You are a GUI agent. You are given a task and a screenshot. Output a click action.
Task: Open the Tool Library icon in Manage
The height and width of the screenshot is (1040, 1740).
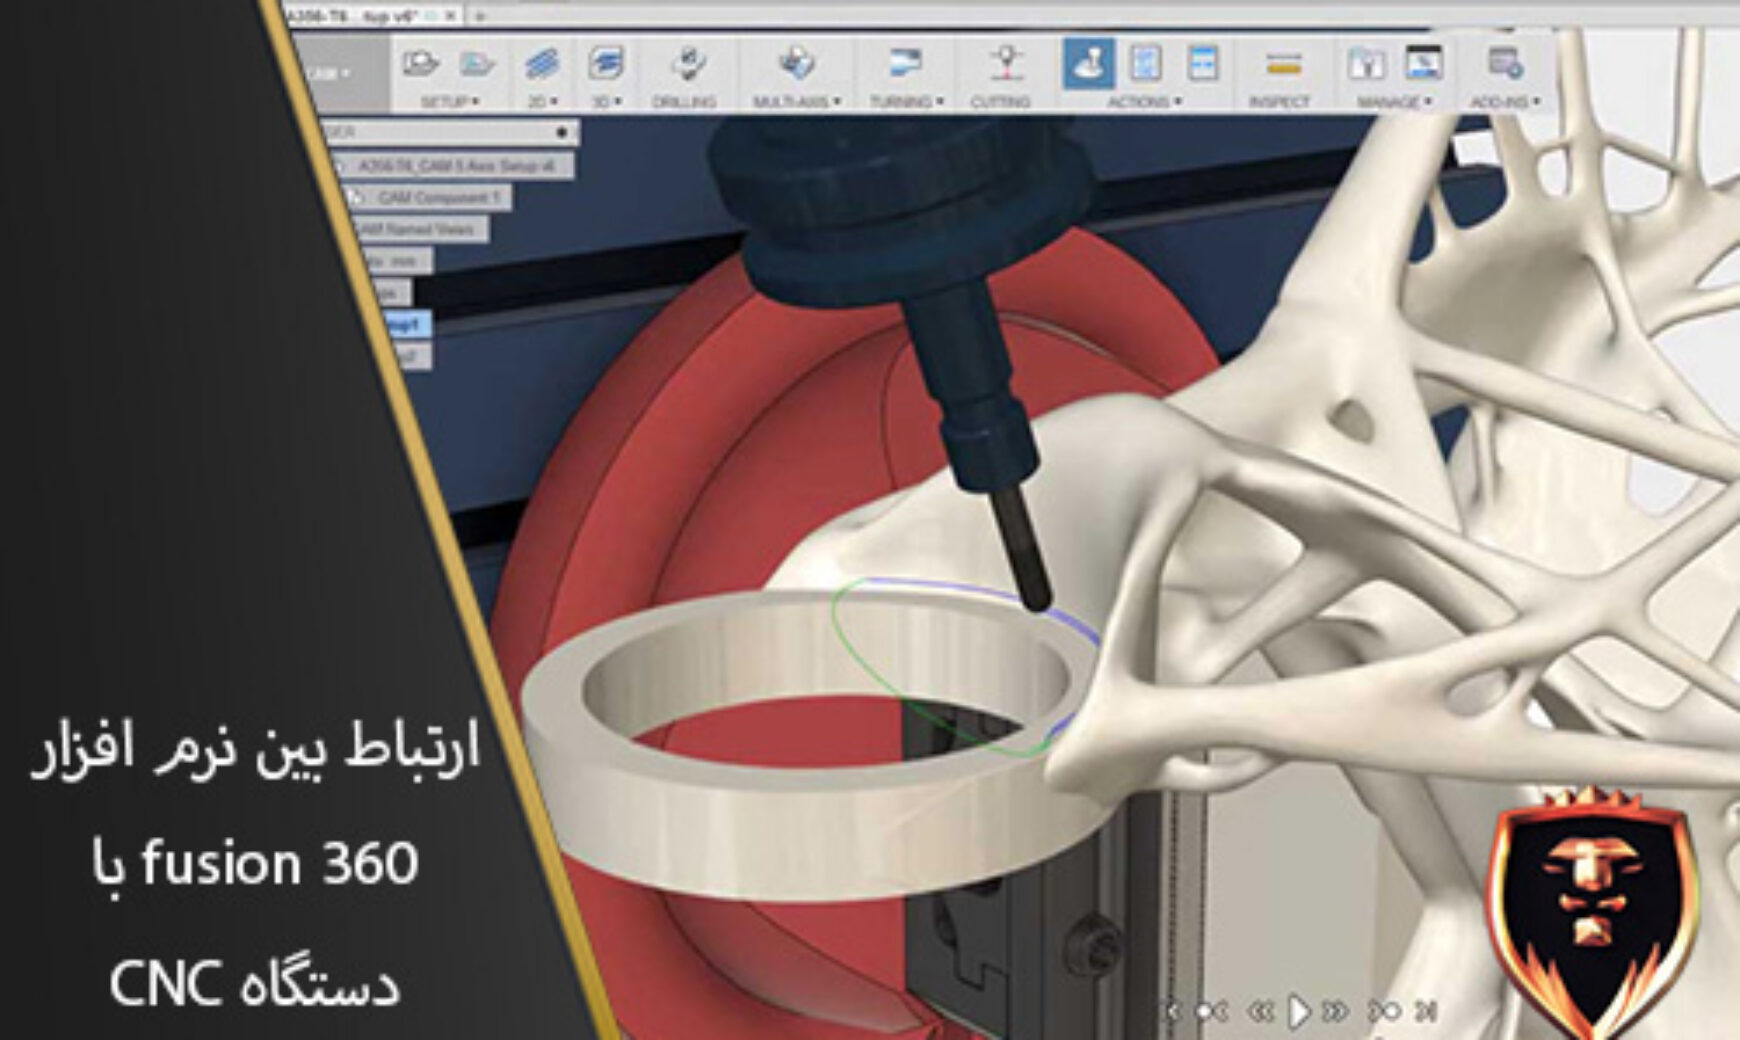pyautogui.click(x=1366, y=64)
